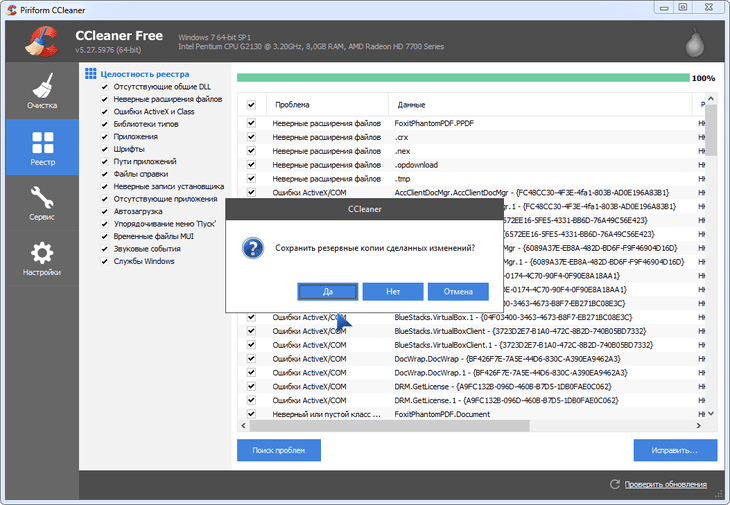Toggle Отсутствующие приложения checkbox
The width and height of the screenshot is (730, 505).
pyautogui.click(x=105, y=199)
